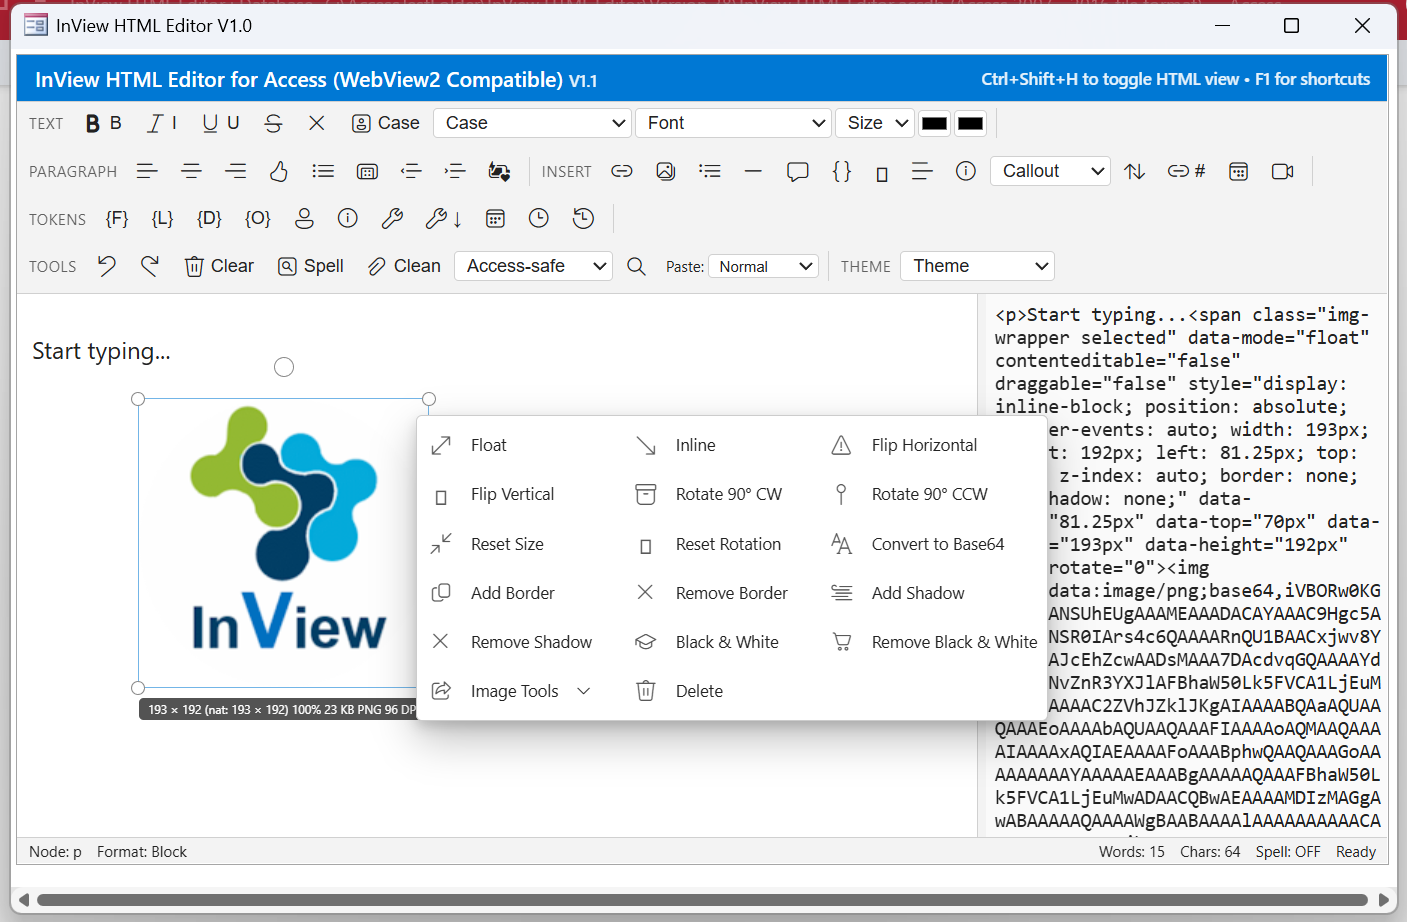Open the Paste mode Normal dropdown

coord(764,266)
